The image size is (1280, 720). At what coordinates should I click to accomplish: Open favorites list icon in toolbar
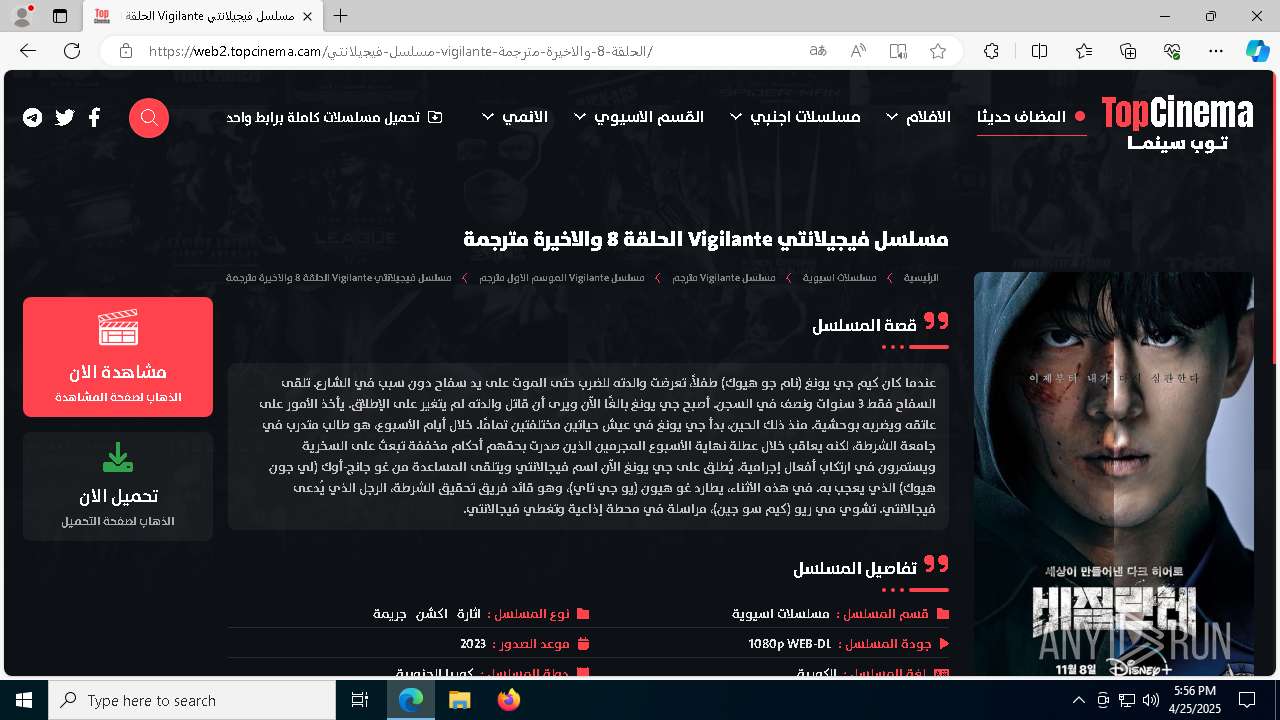point(1084,51)
